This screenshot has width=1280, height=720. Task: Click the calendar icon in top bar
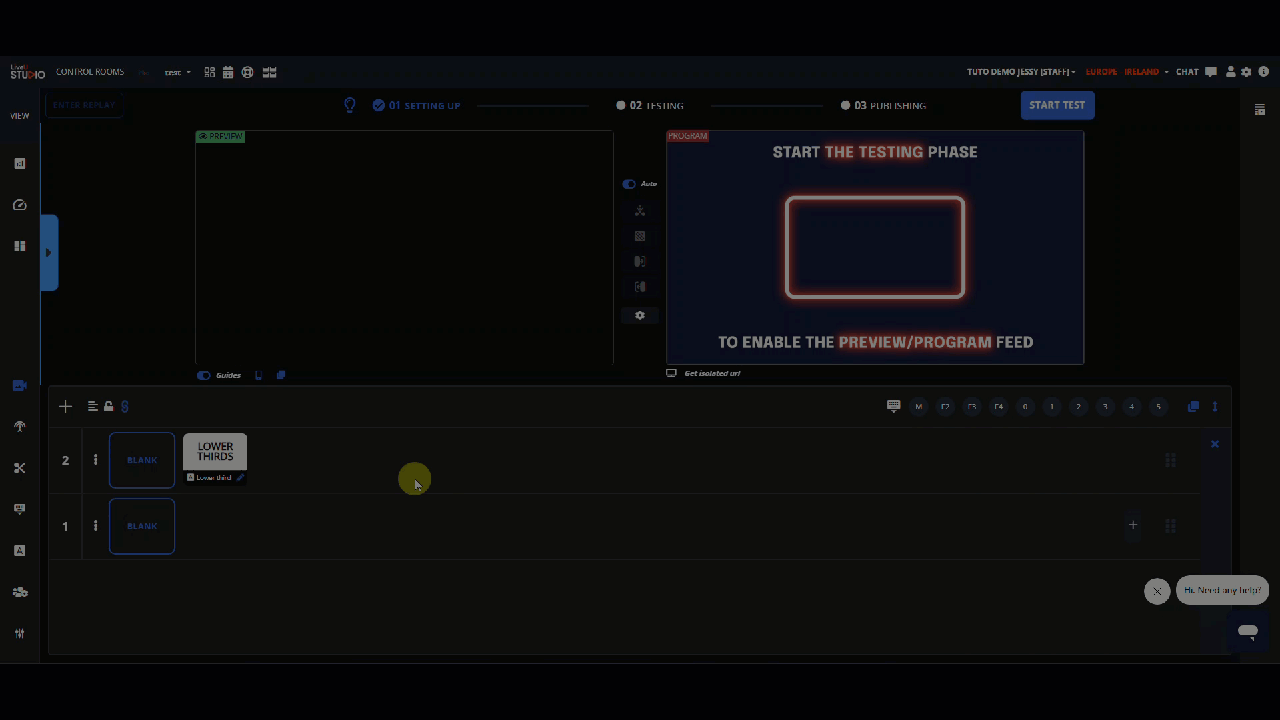pos(228,72)
